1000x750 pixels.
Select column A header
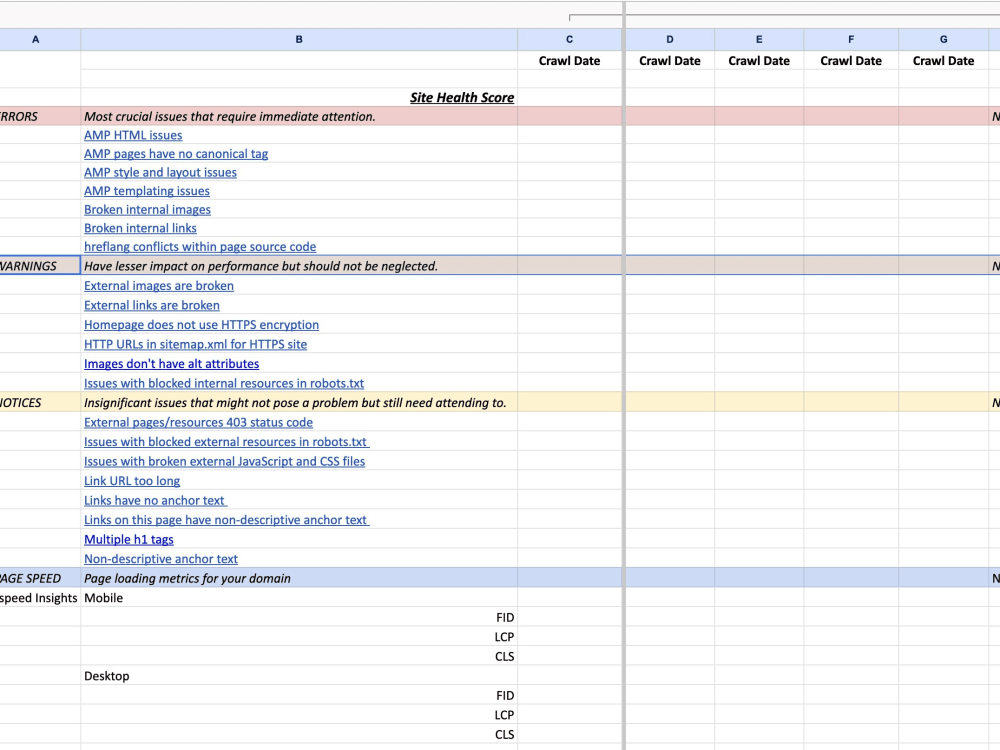[36, 40]
